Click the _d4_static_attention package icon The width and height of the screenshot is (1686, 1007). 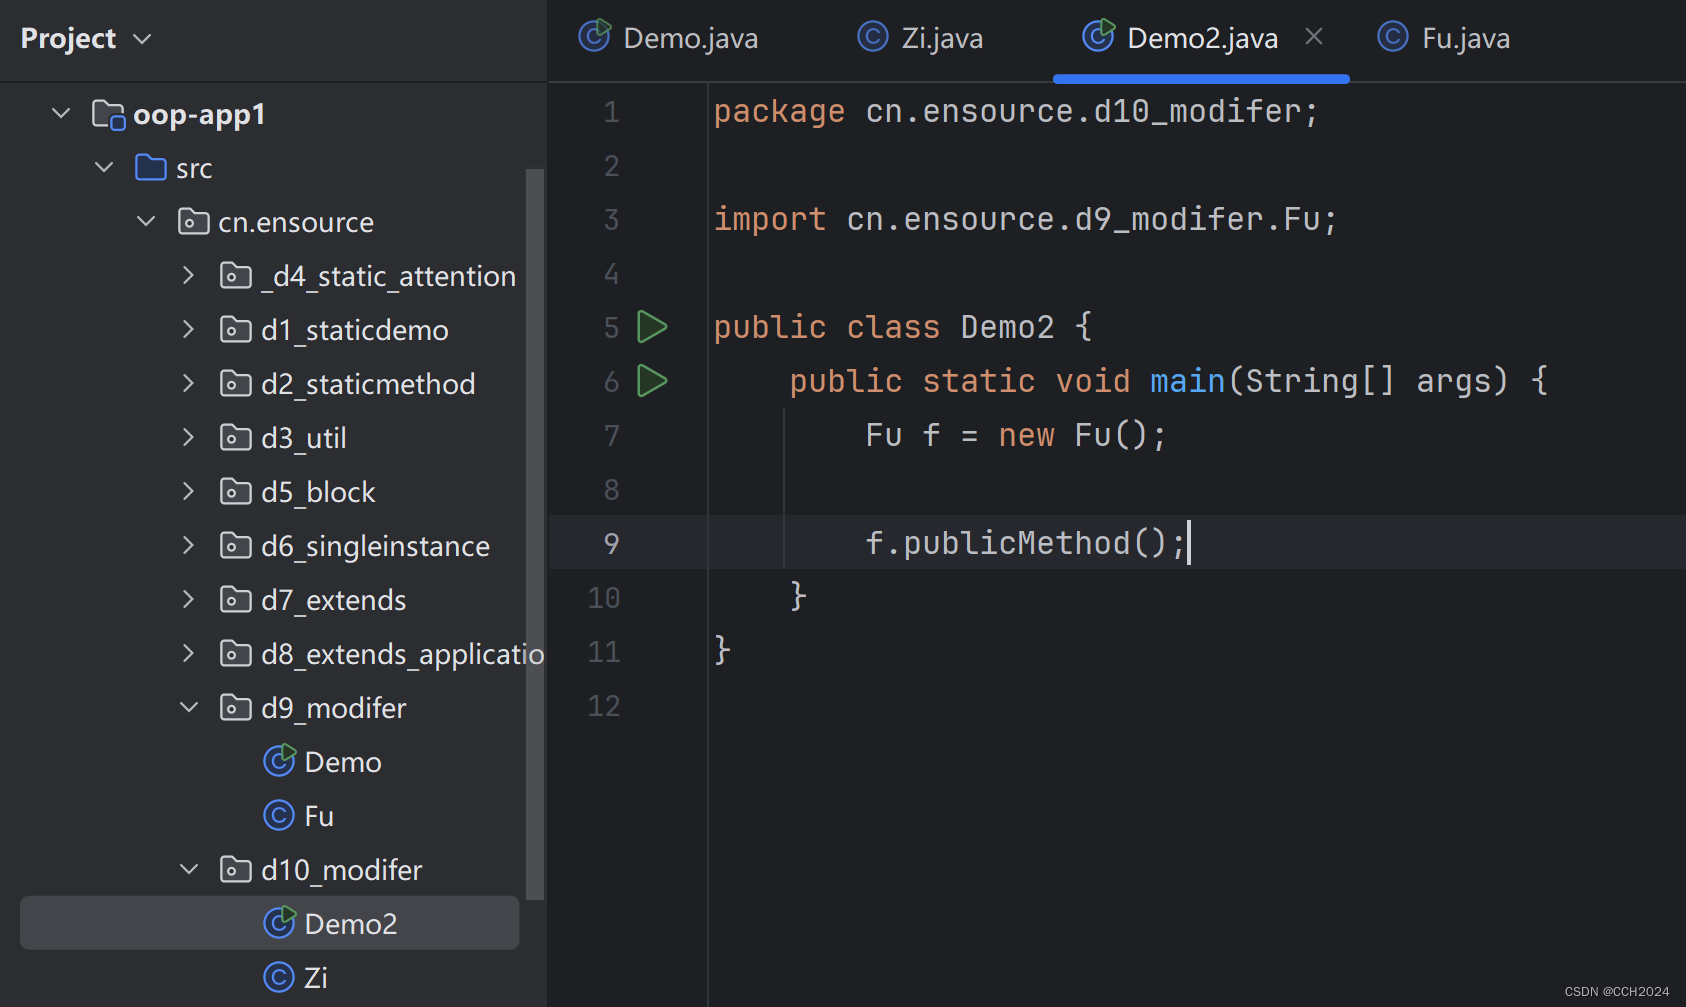point(235,276)
